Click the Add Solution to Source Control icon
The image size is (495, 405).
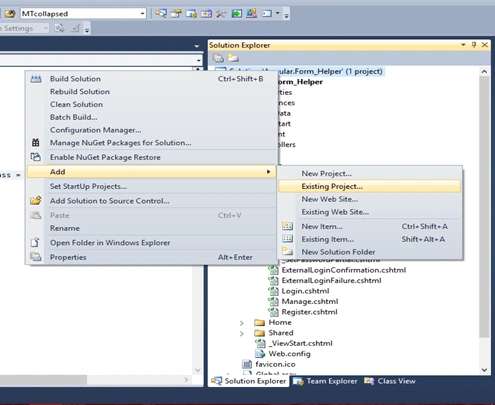click(x=36, y=201)
